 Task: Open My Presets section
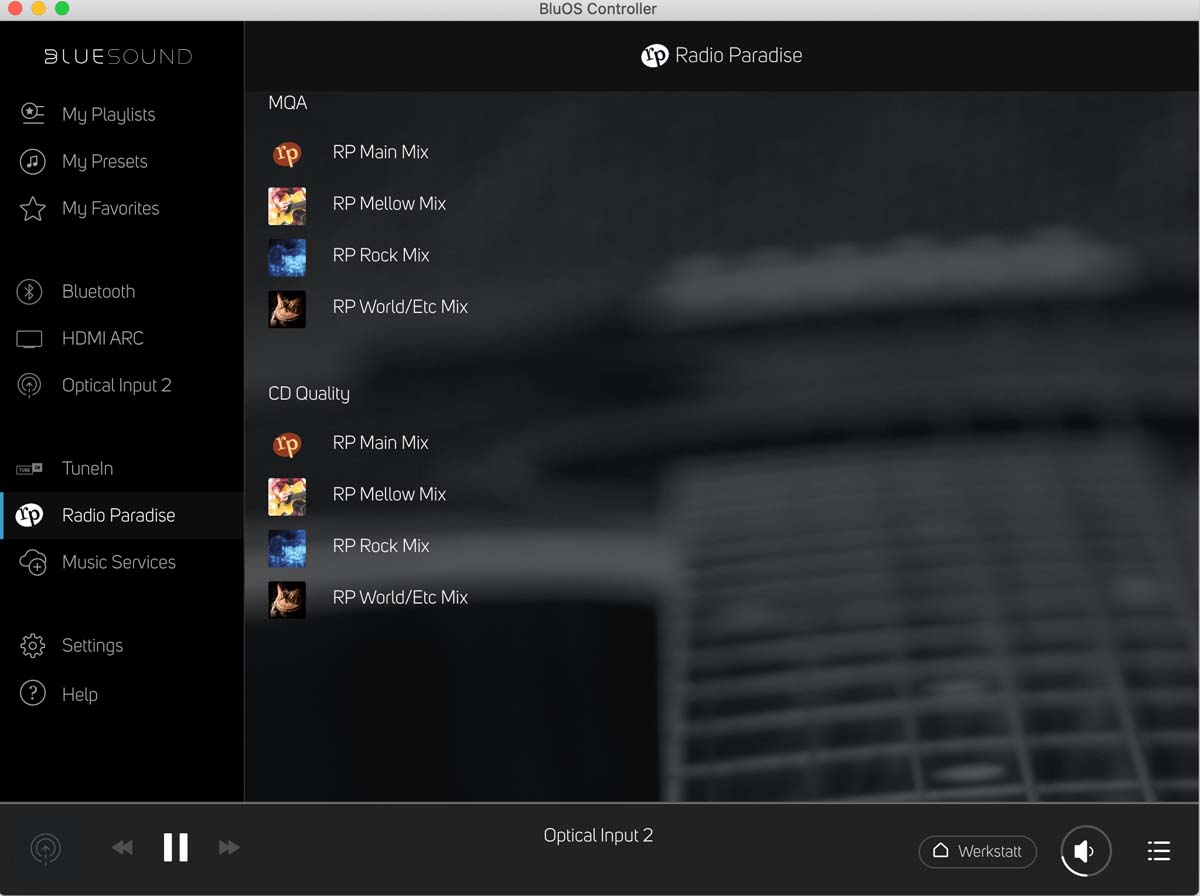[x=104, y=161]
